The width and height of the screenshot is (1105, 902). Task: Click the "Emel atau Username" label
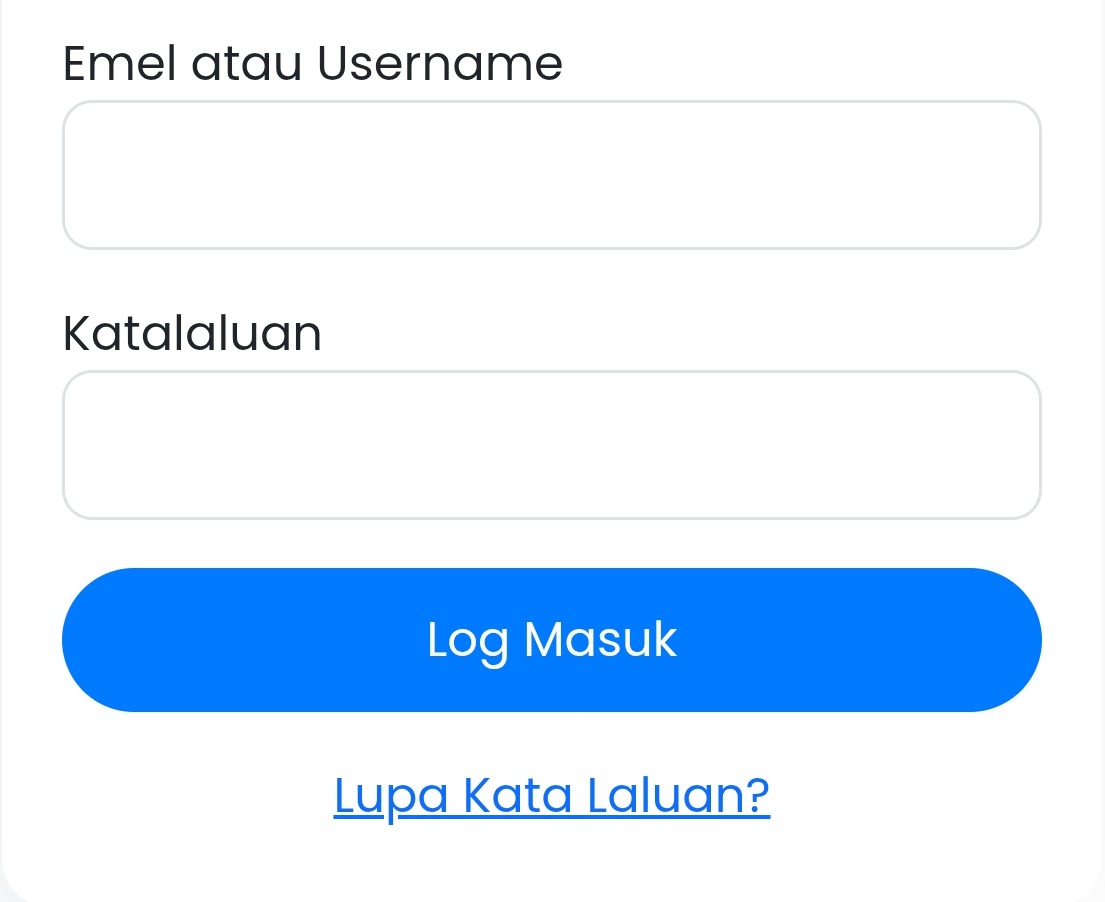pyautogui.click(x=312, y=64)
